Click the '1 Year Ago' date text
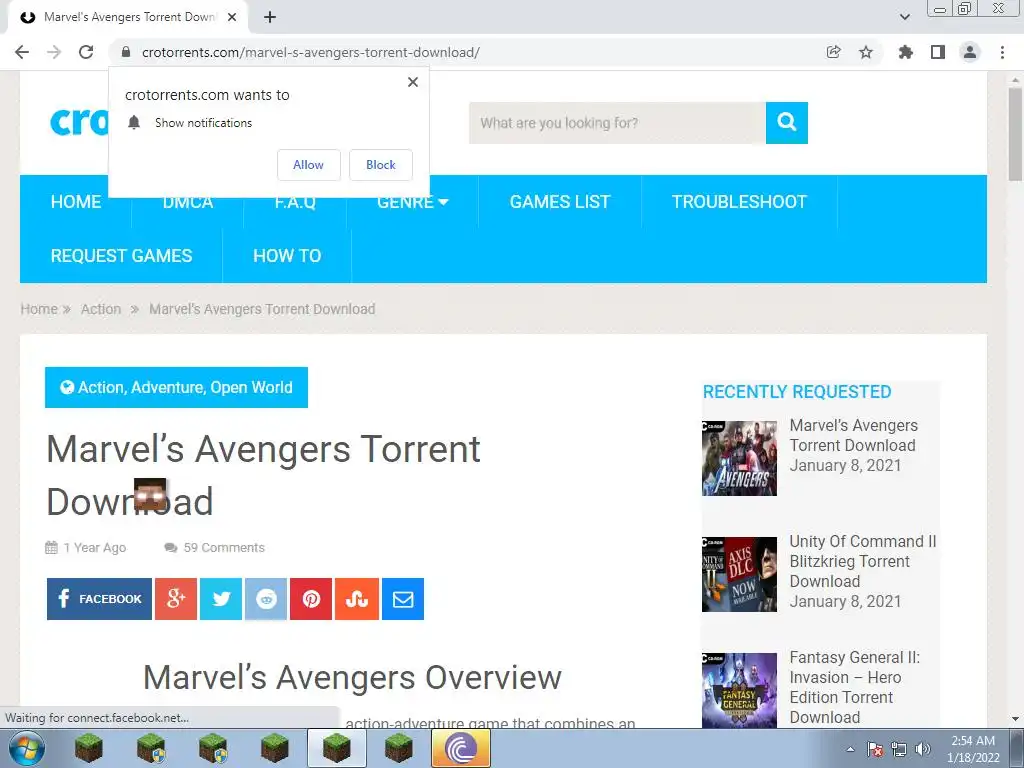Screen dimensions: 1024x768 point(95,547)
